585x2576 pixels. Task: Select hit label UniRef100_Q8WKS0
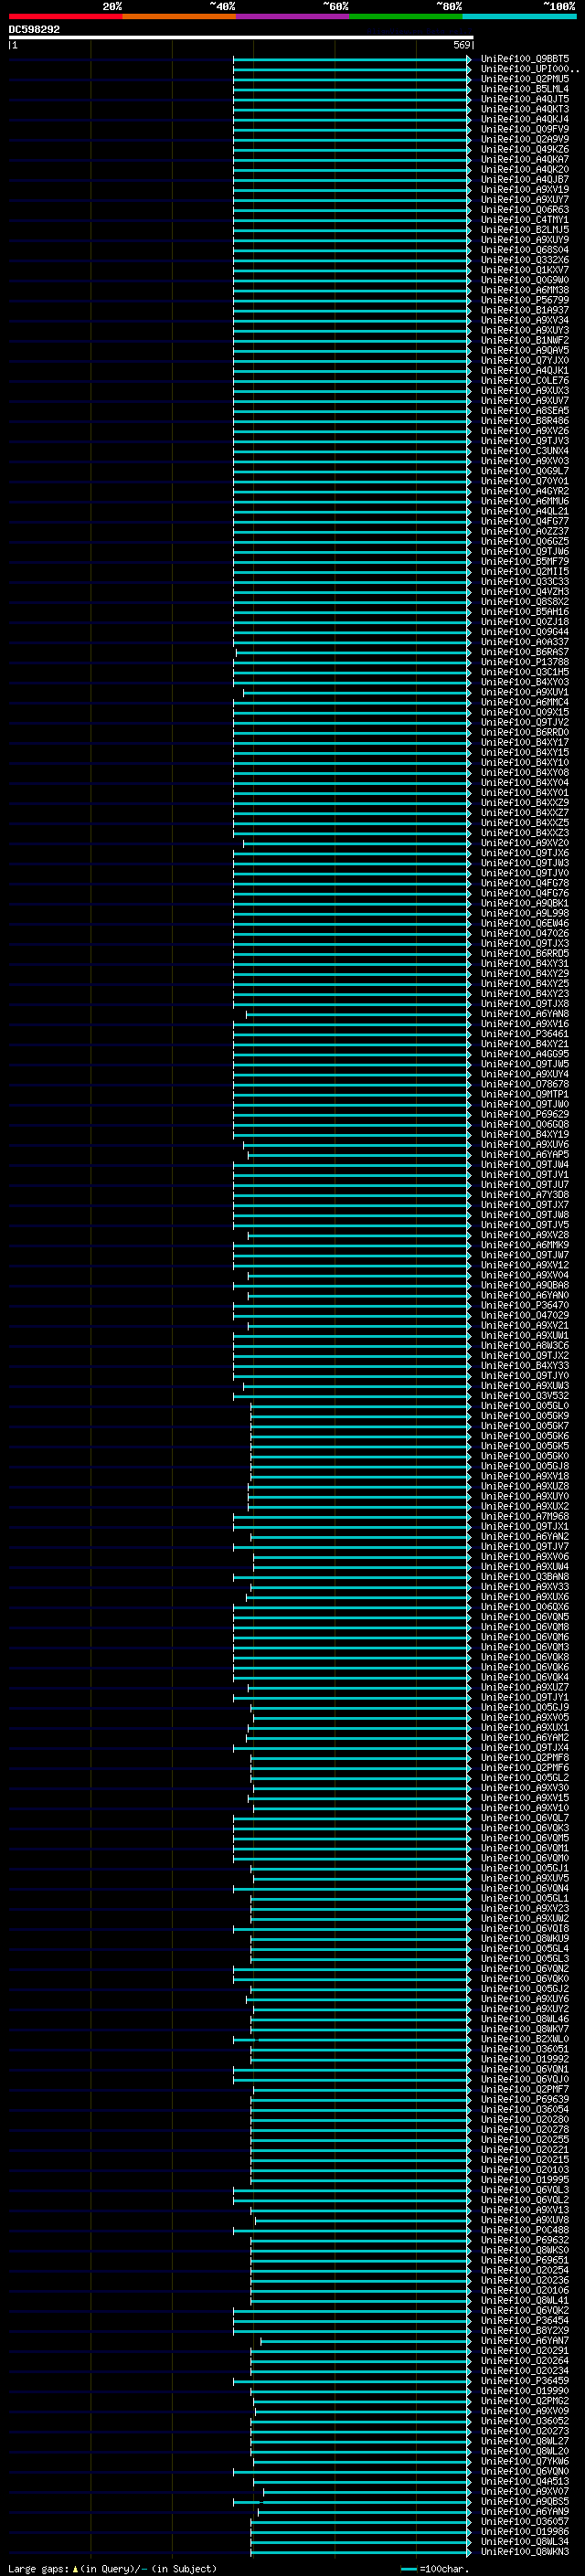pos(525,2251)
